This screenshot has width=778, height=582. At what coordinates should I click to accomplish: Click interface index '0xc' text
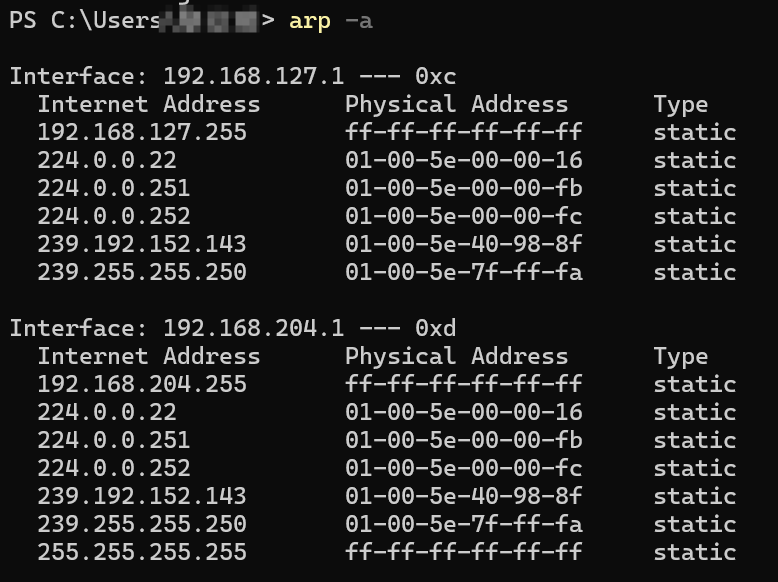[436, 76]
